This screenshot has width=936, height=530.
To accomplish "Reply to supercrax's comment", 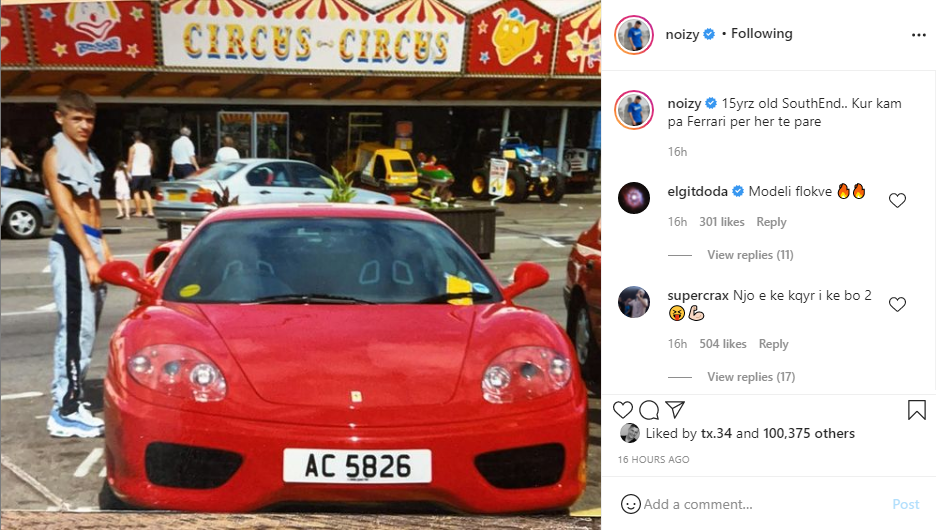I will pyautogui.click(x=774, y=344).
